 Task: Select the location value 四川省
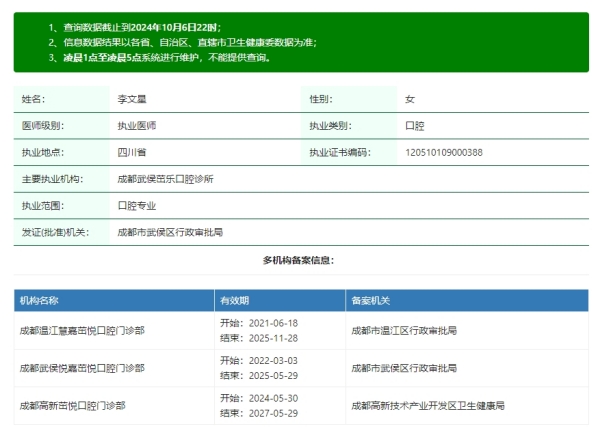pyautogui.click(x=132, y=152)
